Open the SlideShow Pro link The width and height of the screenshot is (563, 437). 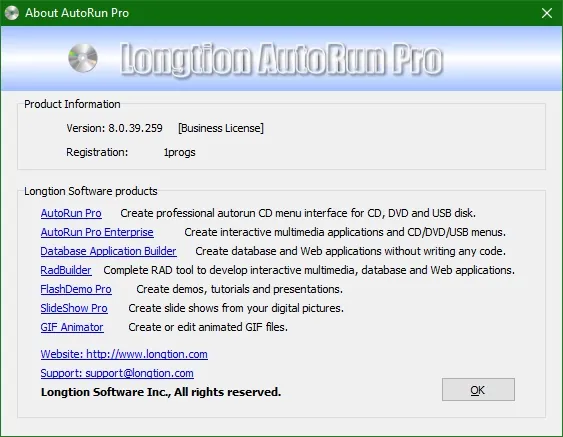click(74, 308)
